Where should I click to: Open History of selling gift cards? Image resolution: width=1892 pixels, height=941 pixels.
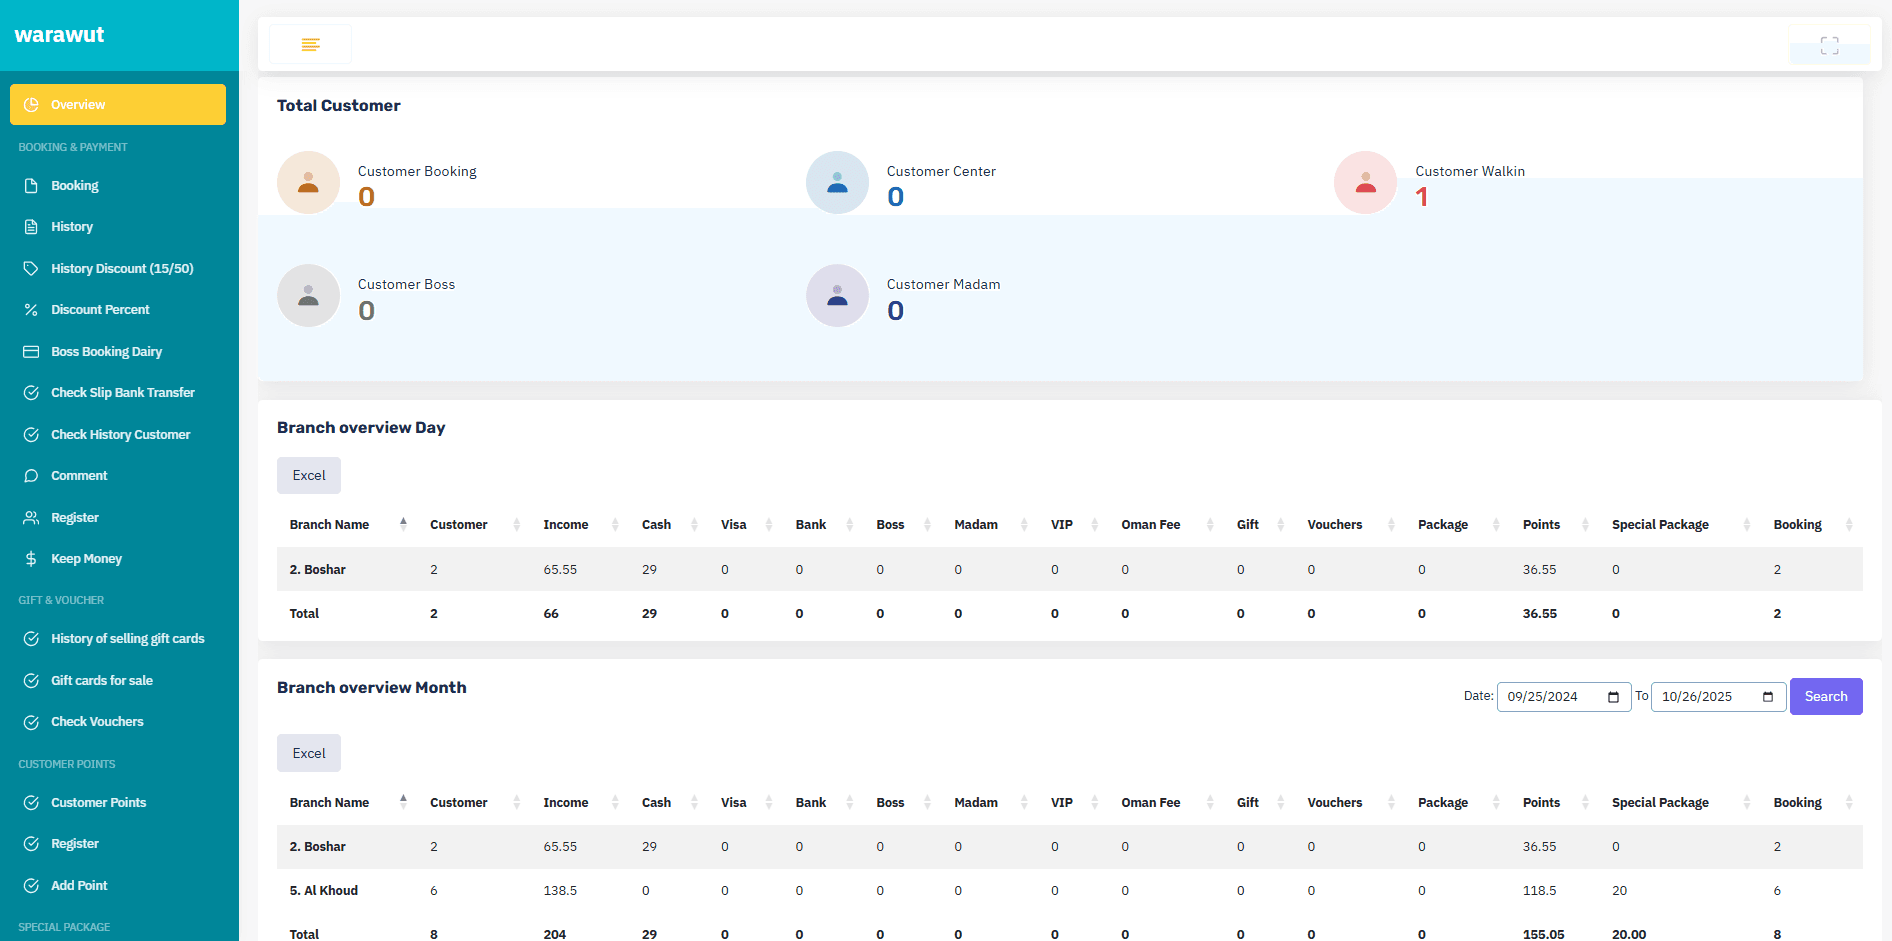(x=127, y=639)
